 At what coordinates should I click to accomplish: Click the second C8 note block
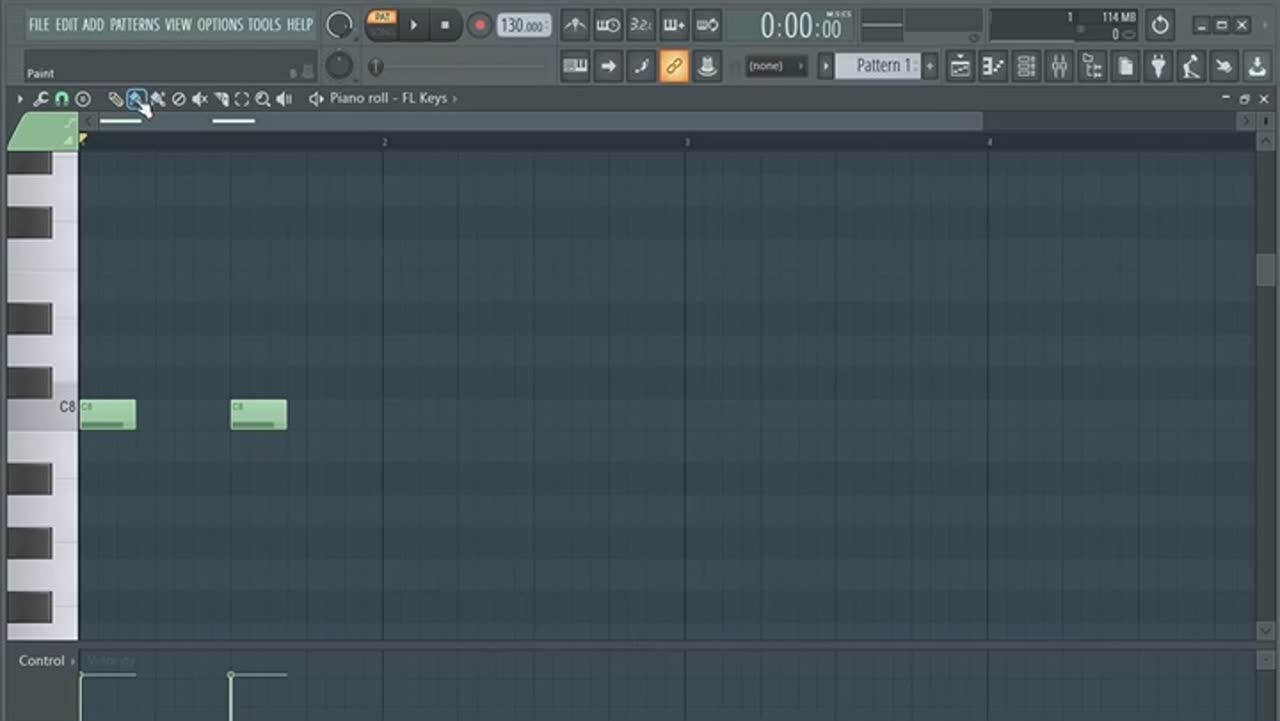click(x=258, y=414)
